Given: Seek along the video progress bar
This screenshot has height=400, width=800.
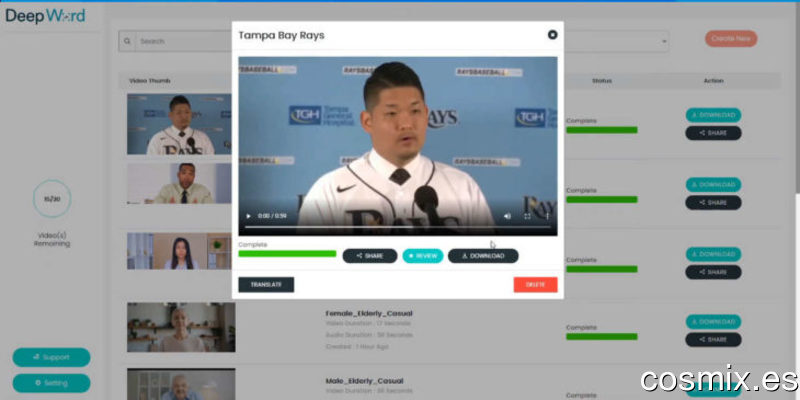Looking at the screenshot, I should (x=397, y=227).
